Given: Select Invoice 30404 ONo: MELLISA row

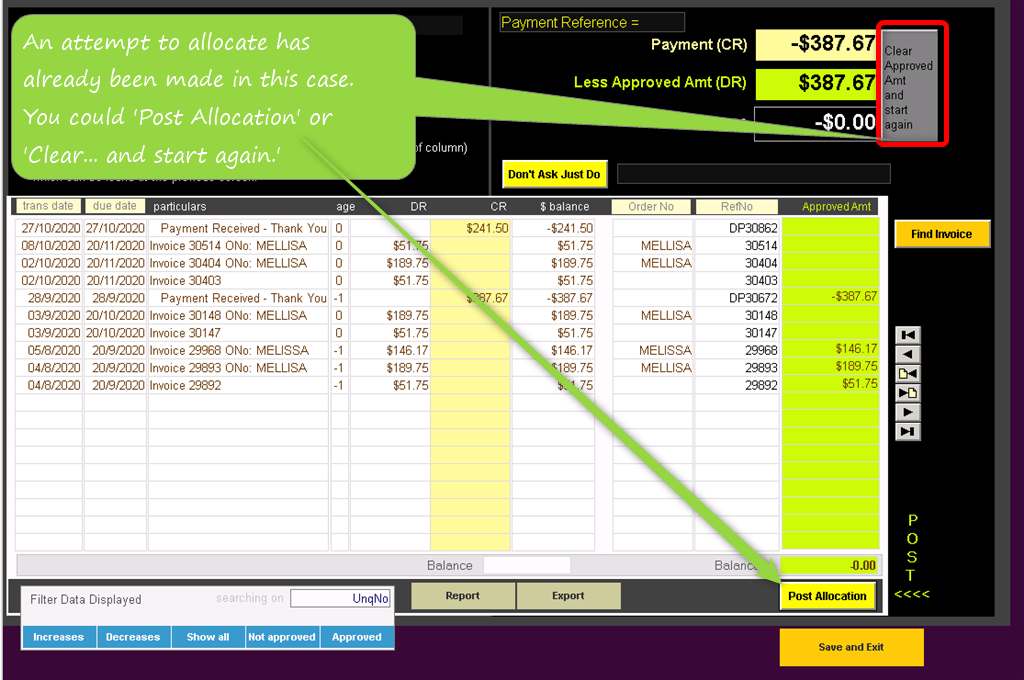Looking at the screenshot, I should pyautogui.click(x=447, y=263).
